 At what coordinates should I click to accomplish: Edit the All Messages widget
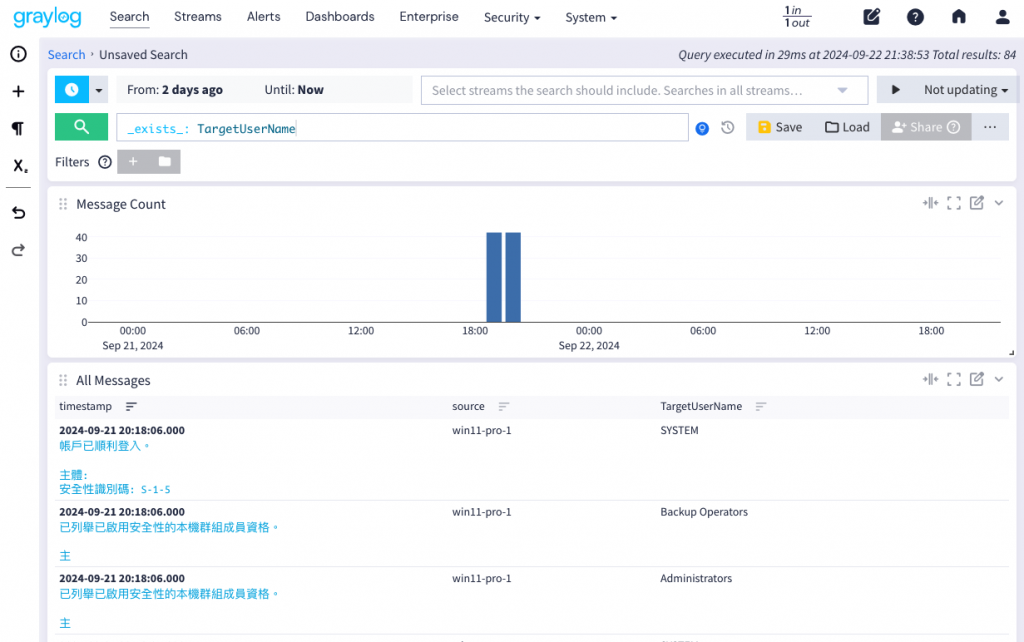pos(976,379)
